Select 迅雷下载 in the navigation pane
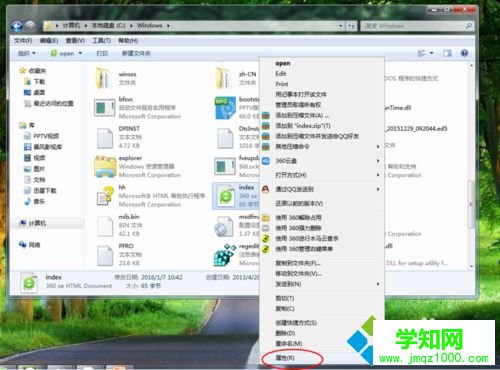The image size is (500, 370). (x=45, y=191)
